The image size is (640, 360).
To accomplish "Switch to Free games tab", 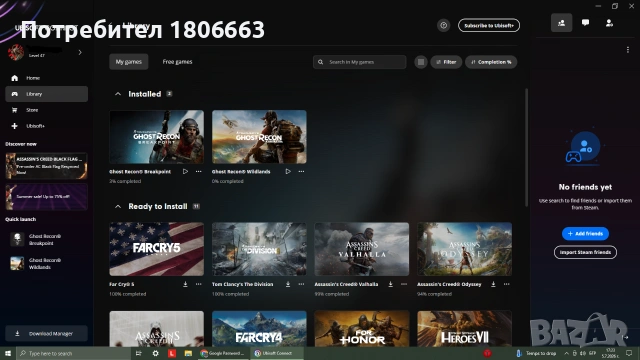I will [177, 62].
